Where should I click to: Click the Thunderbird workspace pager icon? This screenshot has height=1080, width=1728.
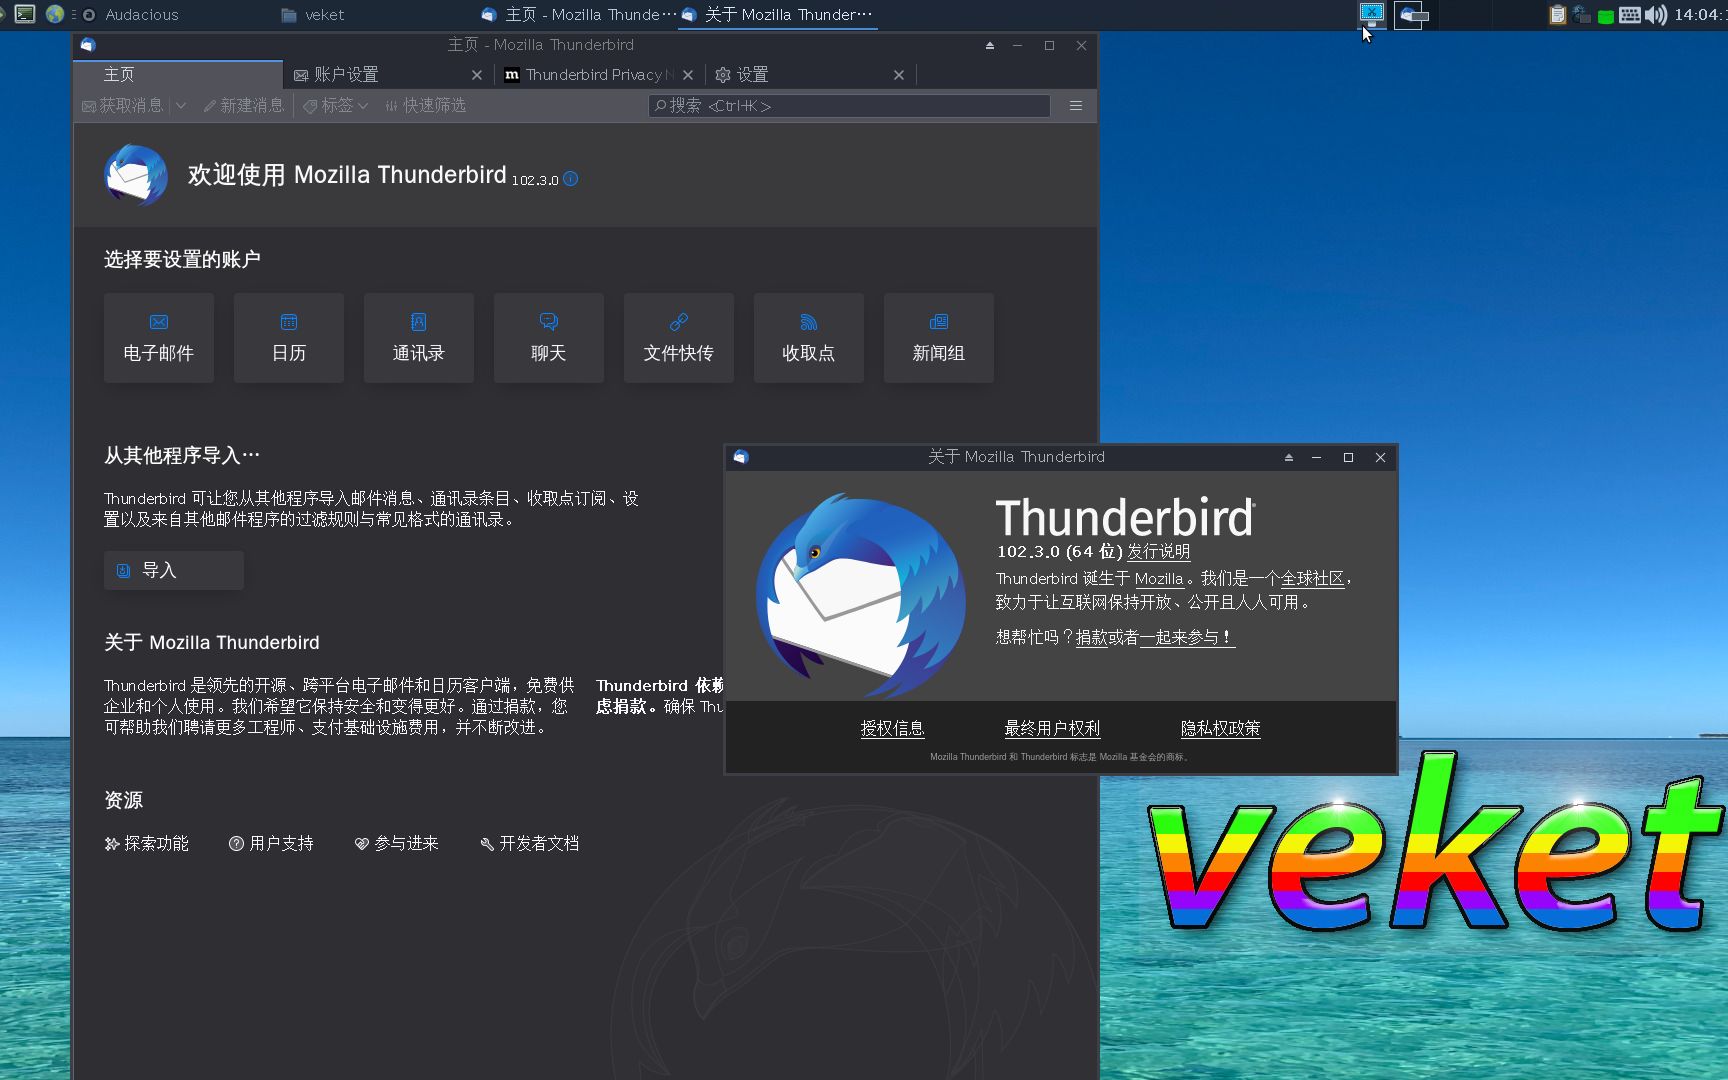(1411, 15)
